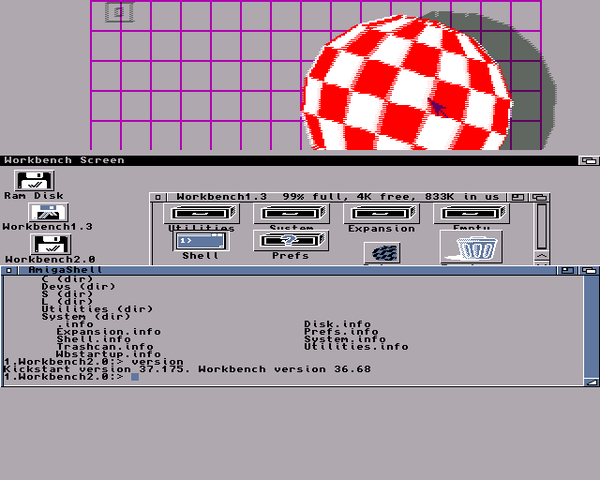The image size is (600, 480).
Task: Open the Utilities drawer
Action: click(201, 213)
